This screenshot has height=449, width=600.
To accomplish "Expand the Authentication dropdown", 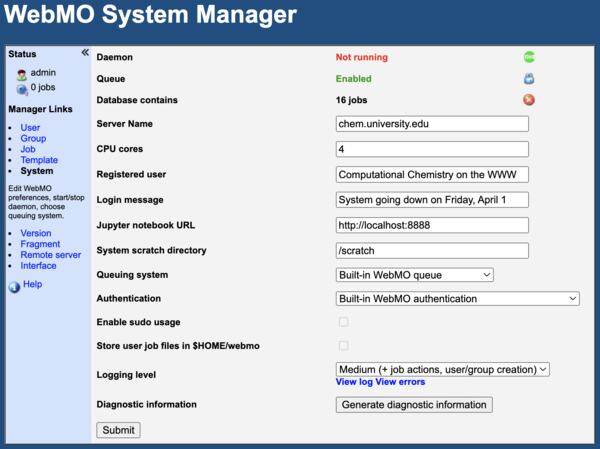I will [x=458, y=298].
